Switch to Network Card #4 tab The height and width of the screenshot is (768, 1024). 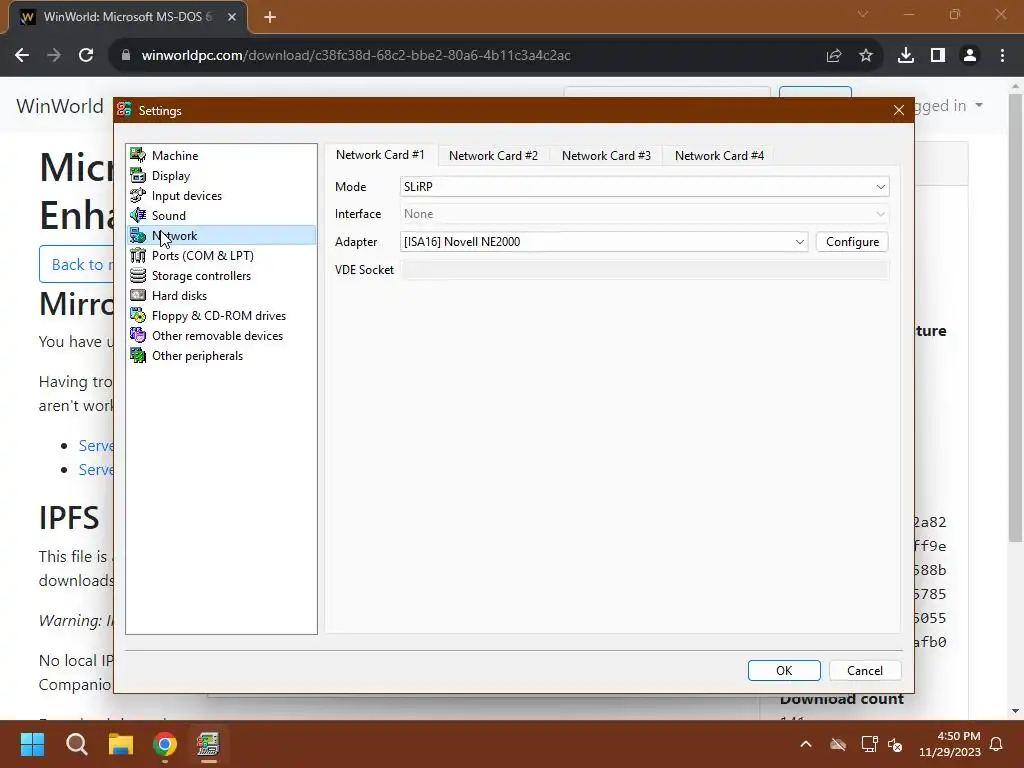[719, 155]
